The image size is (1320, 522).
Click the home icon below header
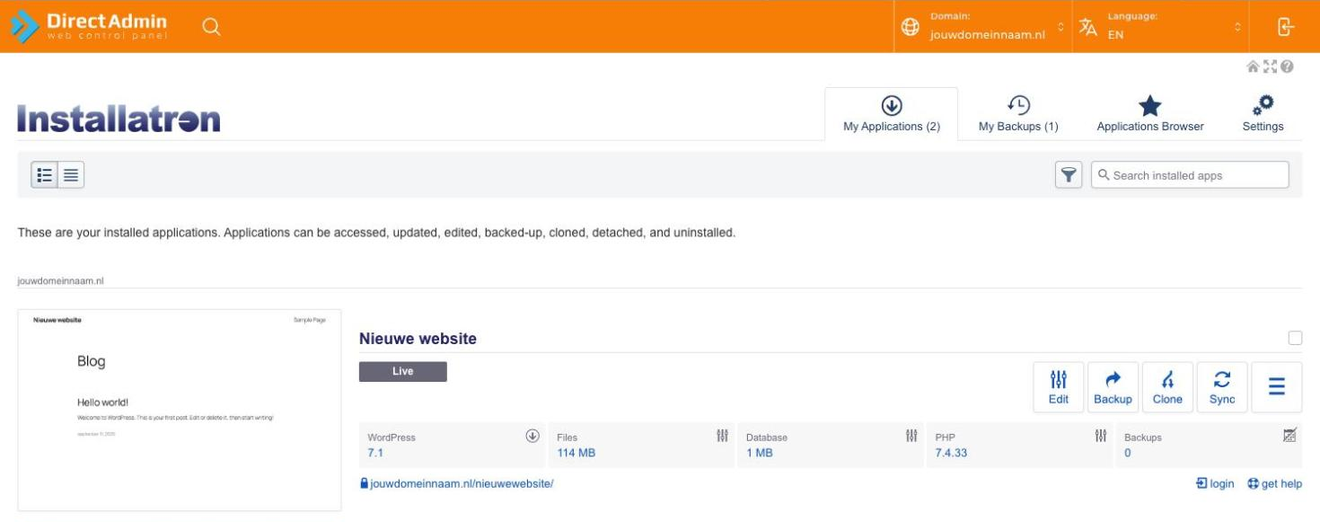tap(1253, 67)
